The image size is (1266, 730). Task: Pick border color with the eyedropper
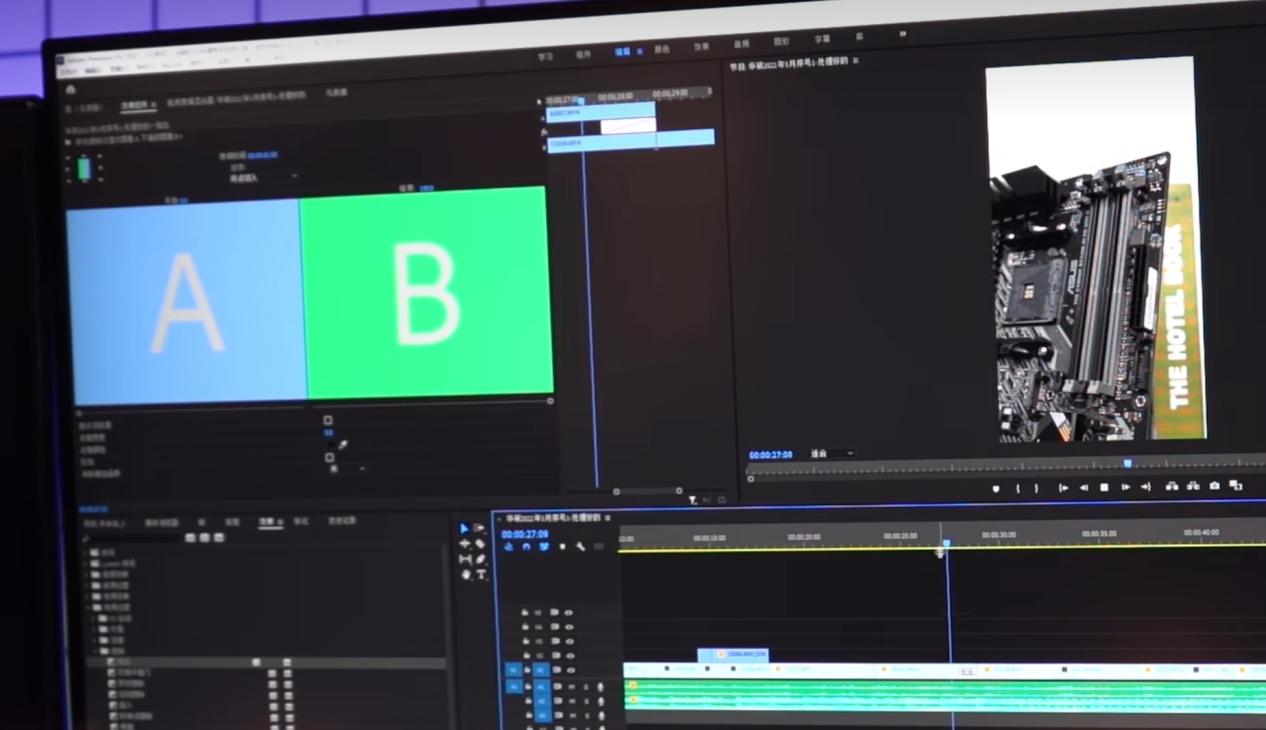[343, 445]
